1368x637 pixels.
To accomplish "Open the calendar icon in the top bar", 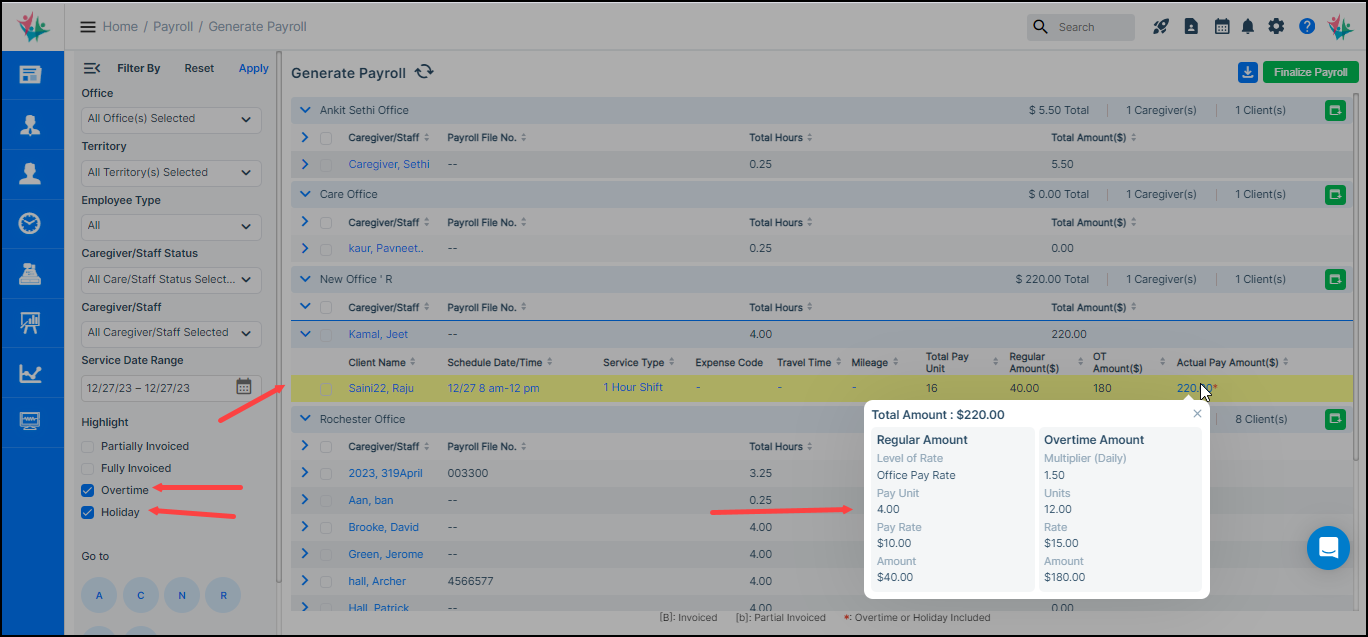I will (x=1222, y=26).
